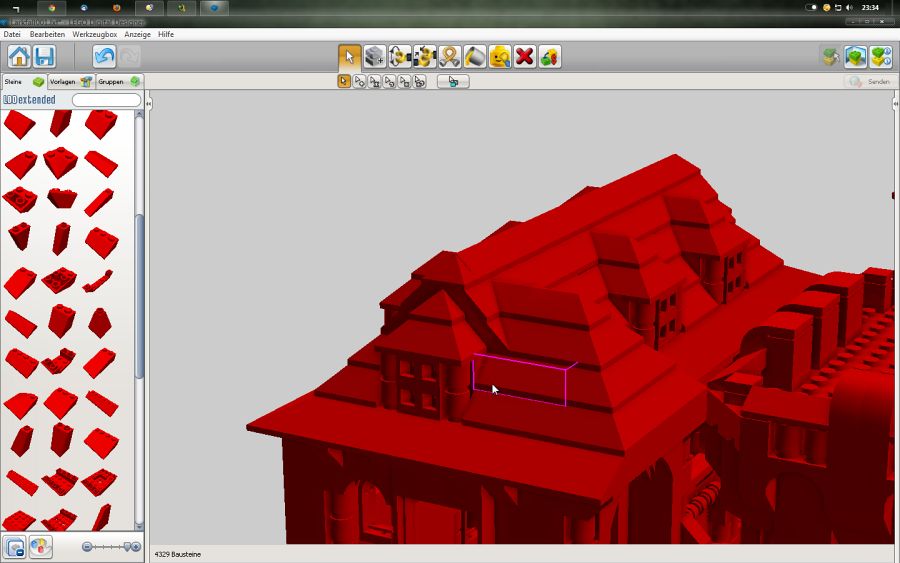The height and width of the screenshot is (563, 900).
Task: Collapse the brick palette side panel
Action: click(x=148, y=104)
